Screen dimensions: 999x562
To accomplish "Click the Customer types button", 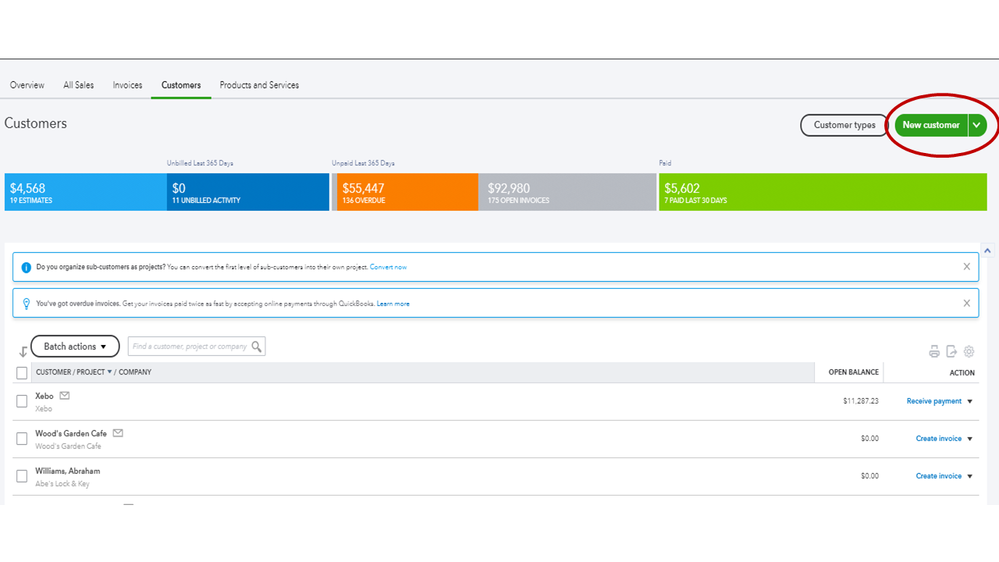I will click(844, 125).
